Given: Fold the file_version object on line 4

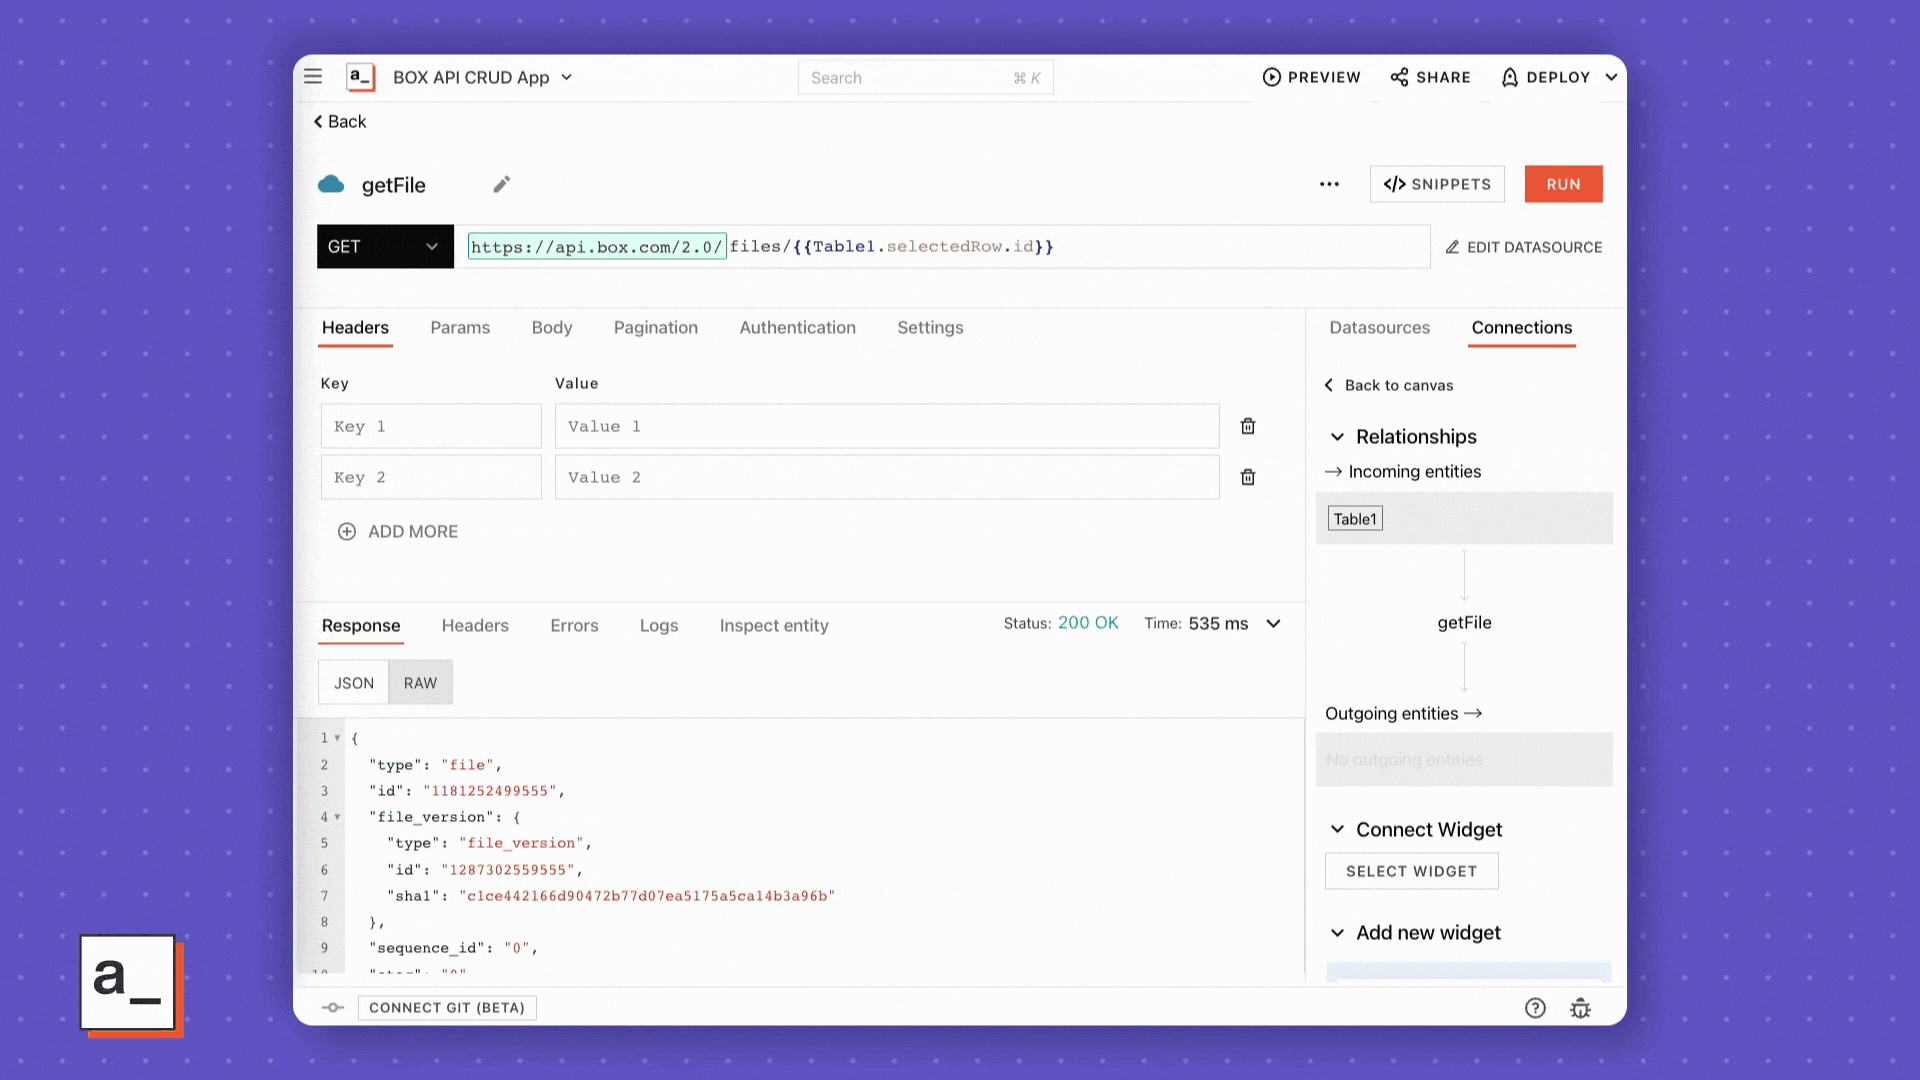Looking at the screenshot, I should (x=338, y=817).
